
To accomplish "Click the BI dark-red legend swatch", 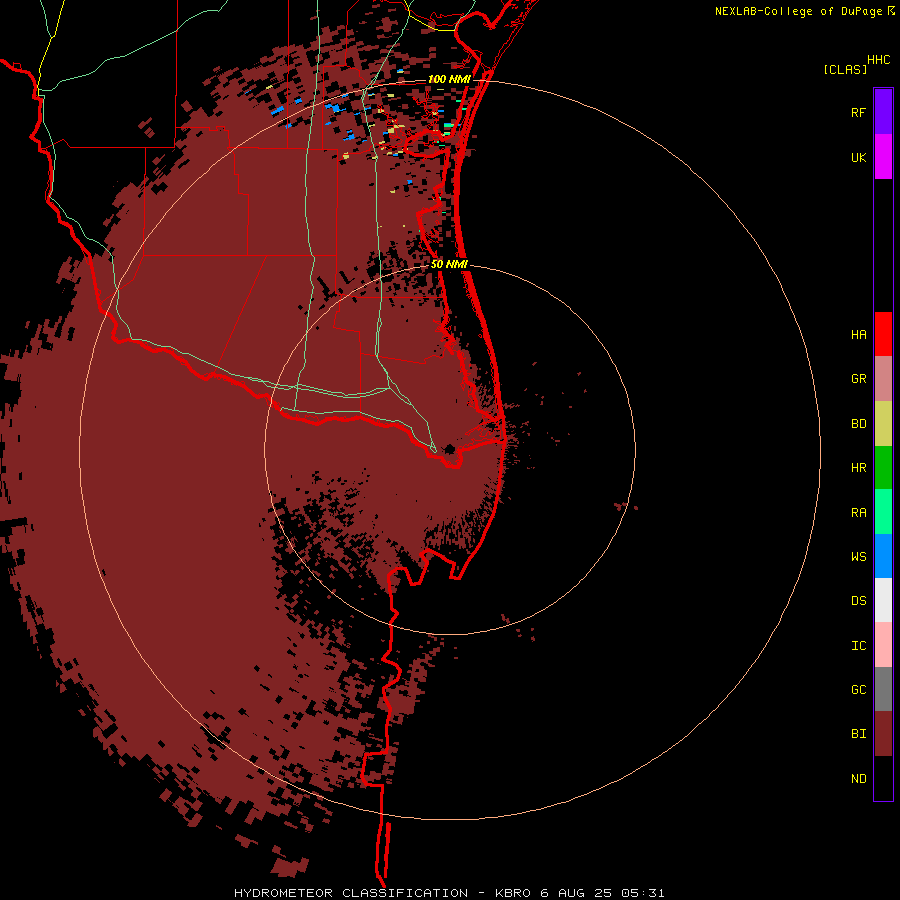I will point(883,734).
